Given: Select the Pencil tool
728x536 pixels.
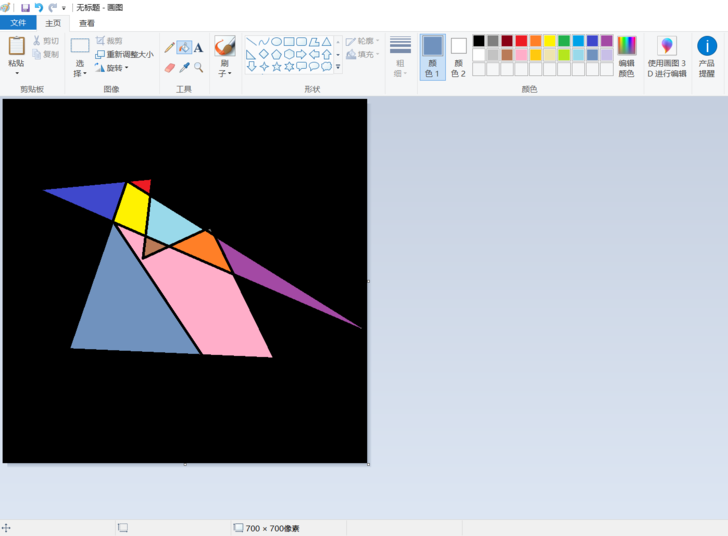Looking at the screenshot, I should [x=169, y=47].
